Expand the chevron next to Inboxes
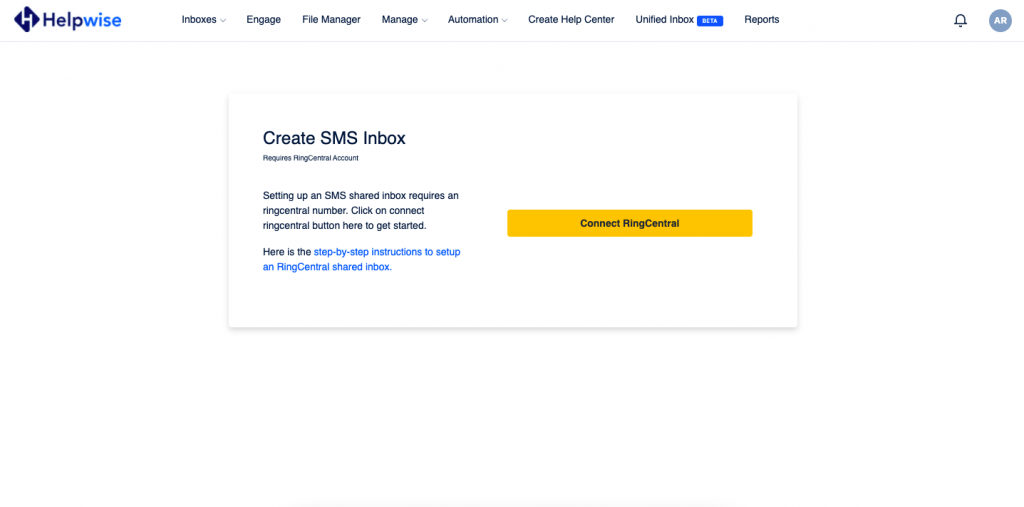This screenshot has height=507, width=1024. click(x=223, y=21)
